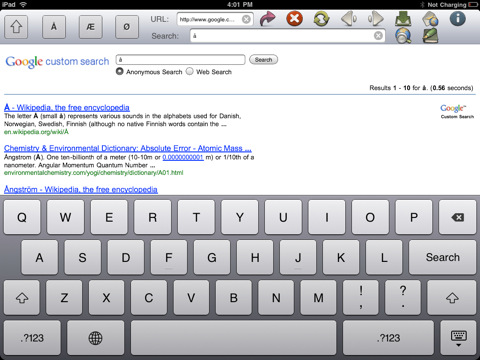The height and width of the screenshot is (360, 480).
Task: Tap the T key
Action: [x=196, y=217]
